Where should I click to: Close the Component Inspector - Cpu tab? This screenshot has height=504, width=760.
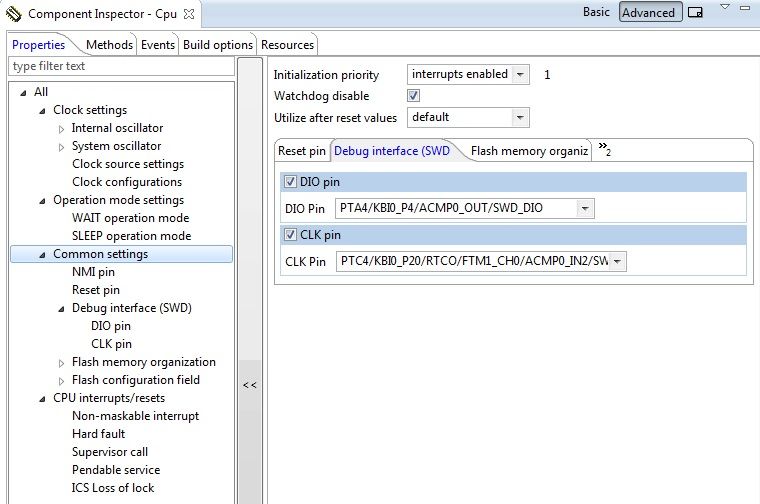pos(189,14)
